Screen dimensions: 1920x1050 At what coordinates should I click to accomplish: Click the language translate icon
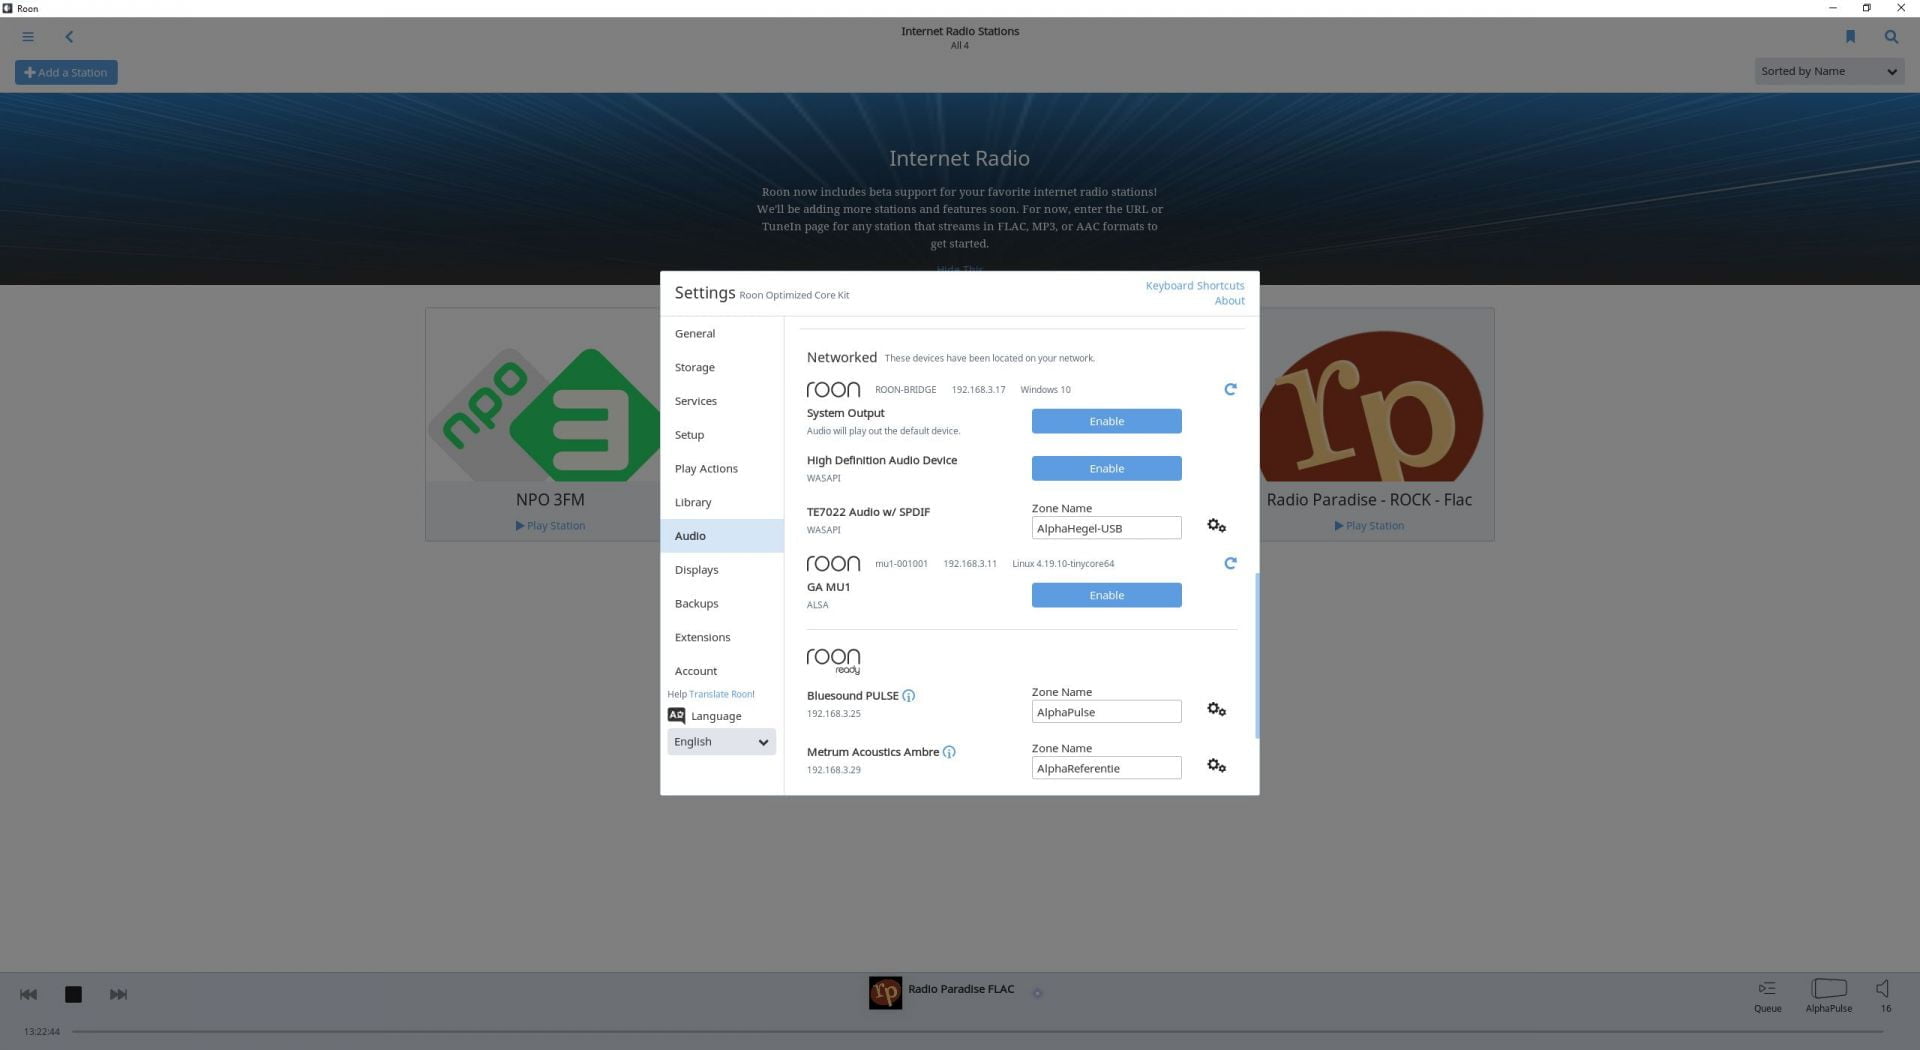(x=676, y=716)
